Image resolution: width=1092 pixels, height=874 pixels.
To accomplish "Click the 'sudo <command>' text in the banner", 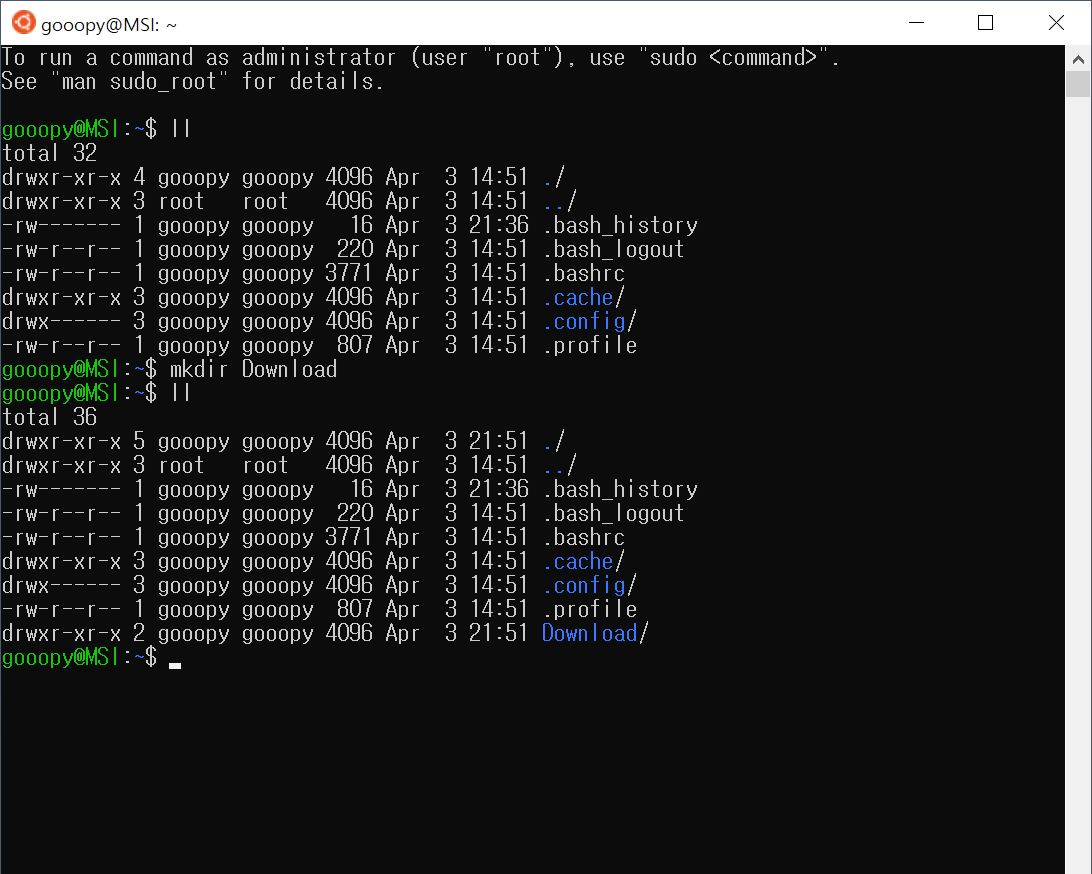I will (733, 57).
